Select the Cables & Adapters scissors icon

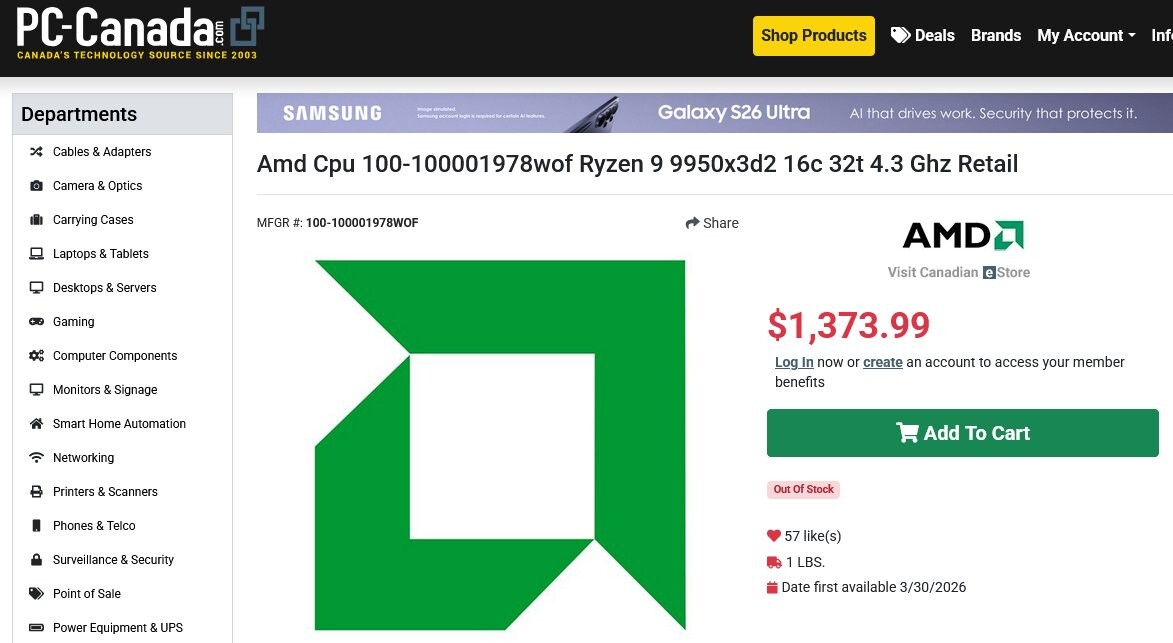point(35,152)
